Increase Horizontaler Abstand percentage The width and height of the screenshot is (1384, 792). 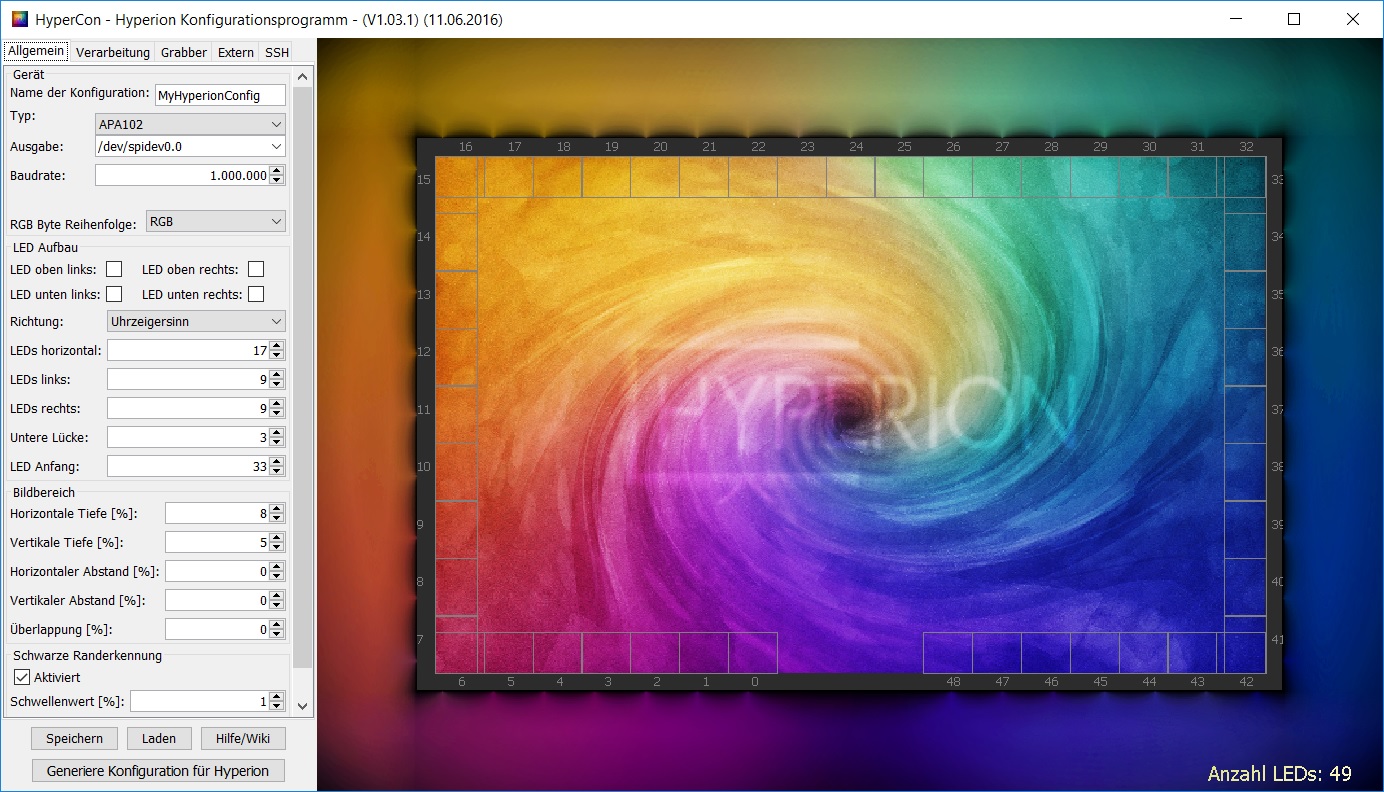tap(277, 566)
